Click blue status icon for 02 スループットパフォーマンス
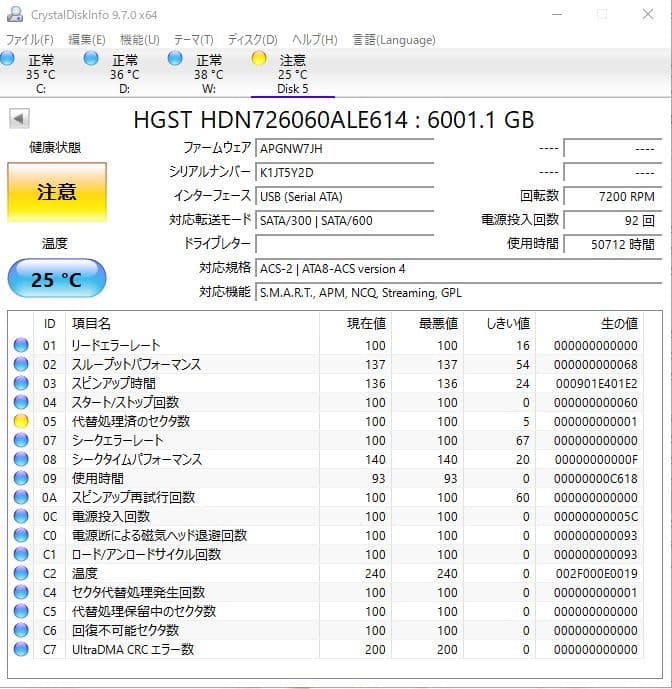 (21, 364)
